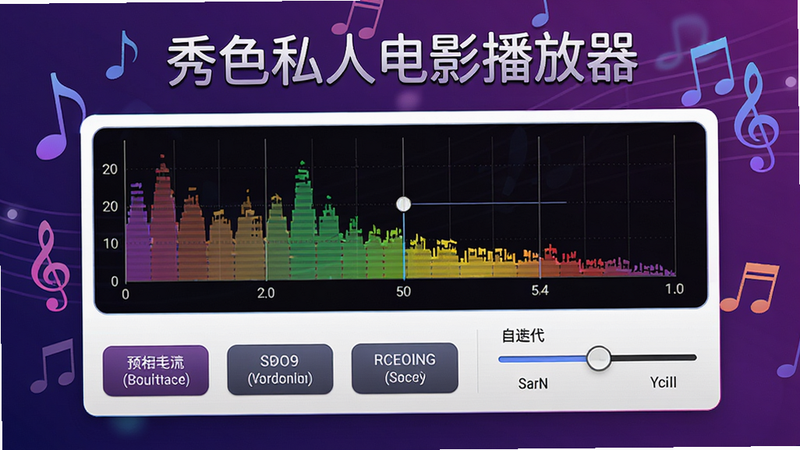Click the black right portion of slider track
800x450 pixels.
[654, 358]
